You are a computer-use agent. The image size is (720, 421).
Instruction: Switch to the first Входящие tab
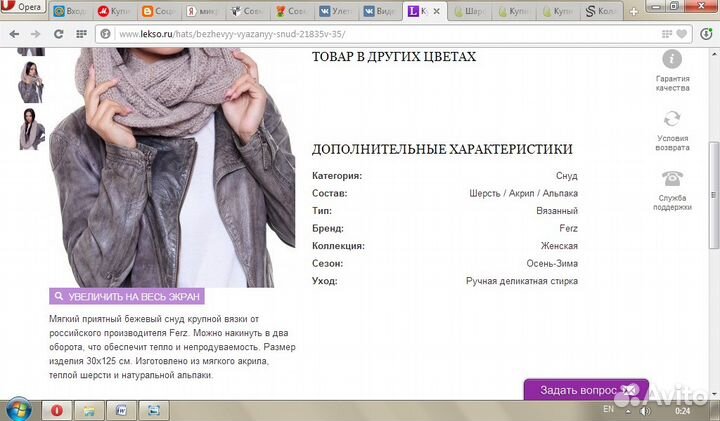[70, 11]
